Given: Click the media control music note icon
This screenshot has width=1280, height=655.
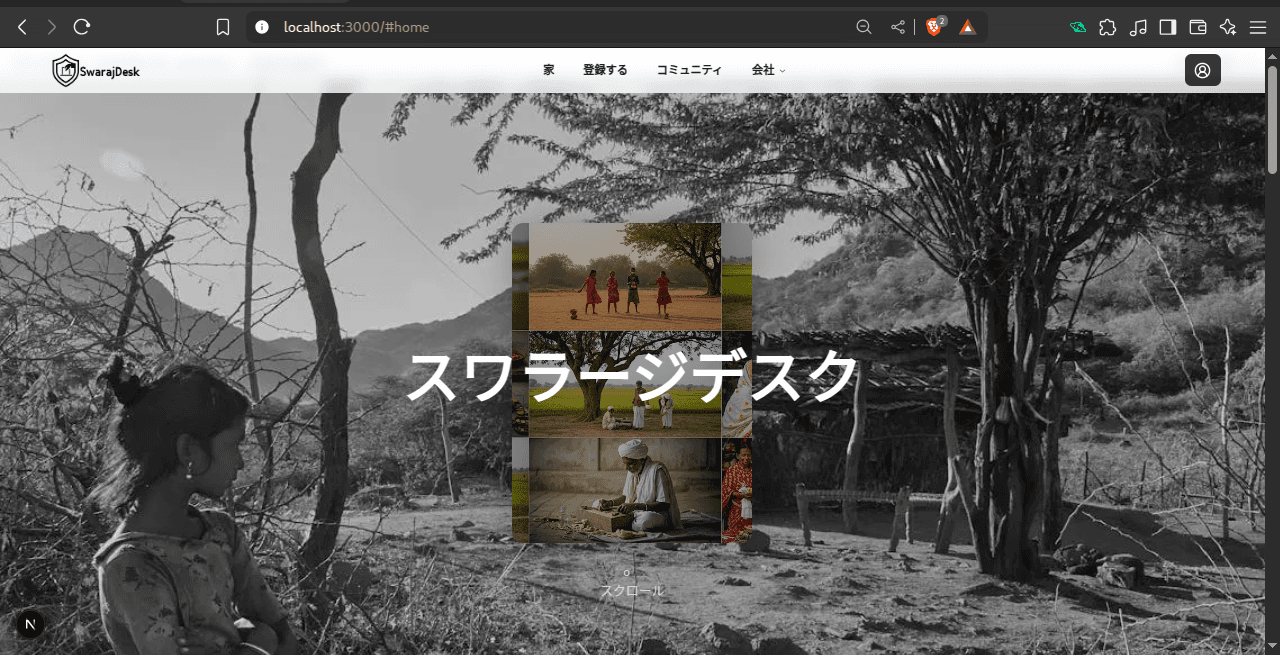Looking at the screenshot, I should [1137, 27].
